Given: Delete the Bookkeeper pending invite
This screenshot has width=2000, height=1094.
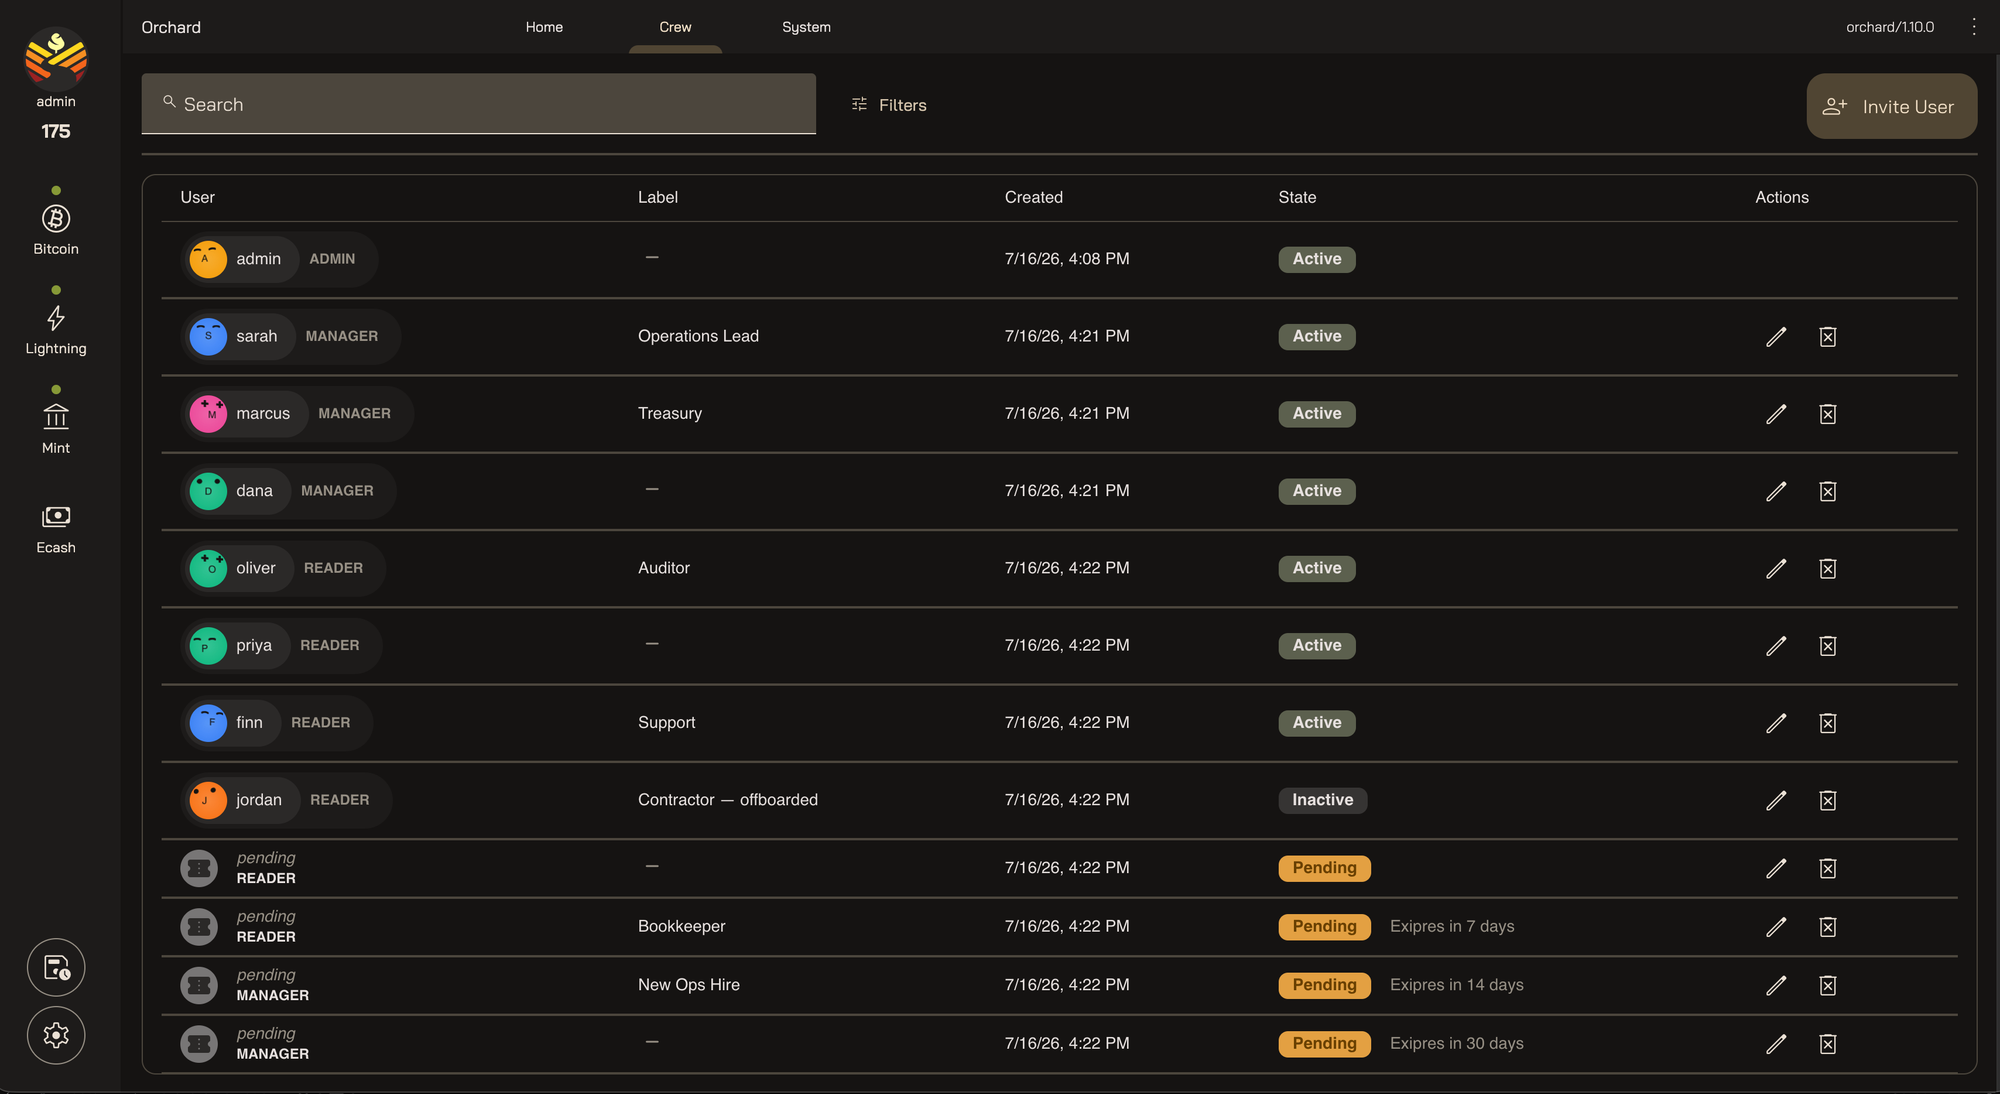Looking at the screenshot, I should pyautogui.click(x=1827, y=927).
